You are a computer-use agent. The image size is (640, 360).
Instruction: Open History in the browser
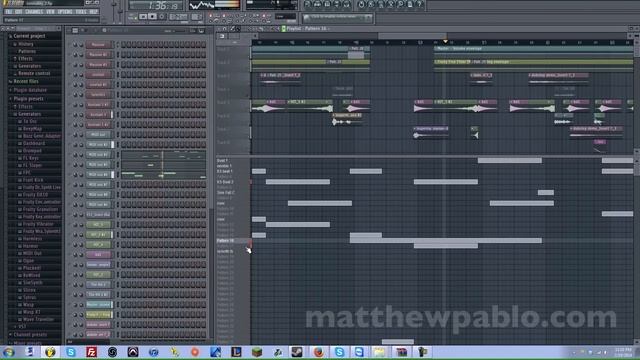click(25, 44)
